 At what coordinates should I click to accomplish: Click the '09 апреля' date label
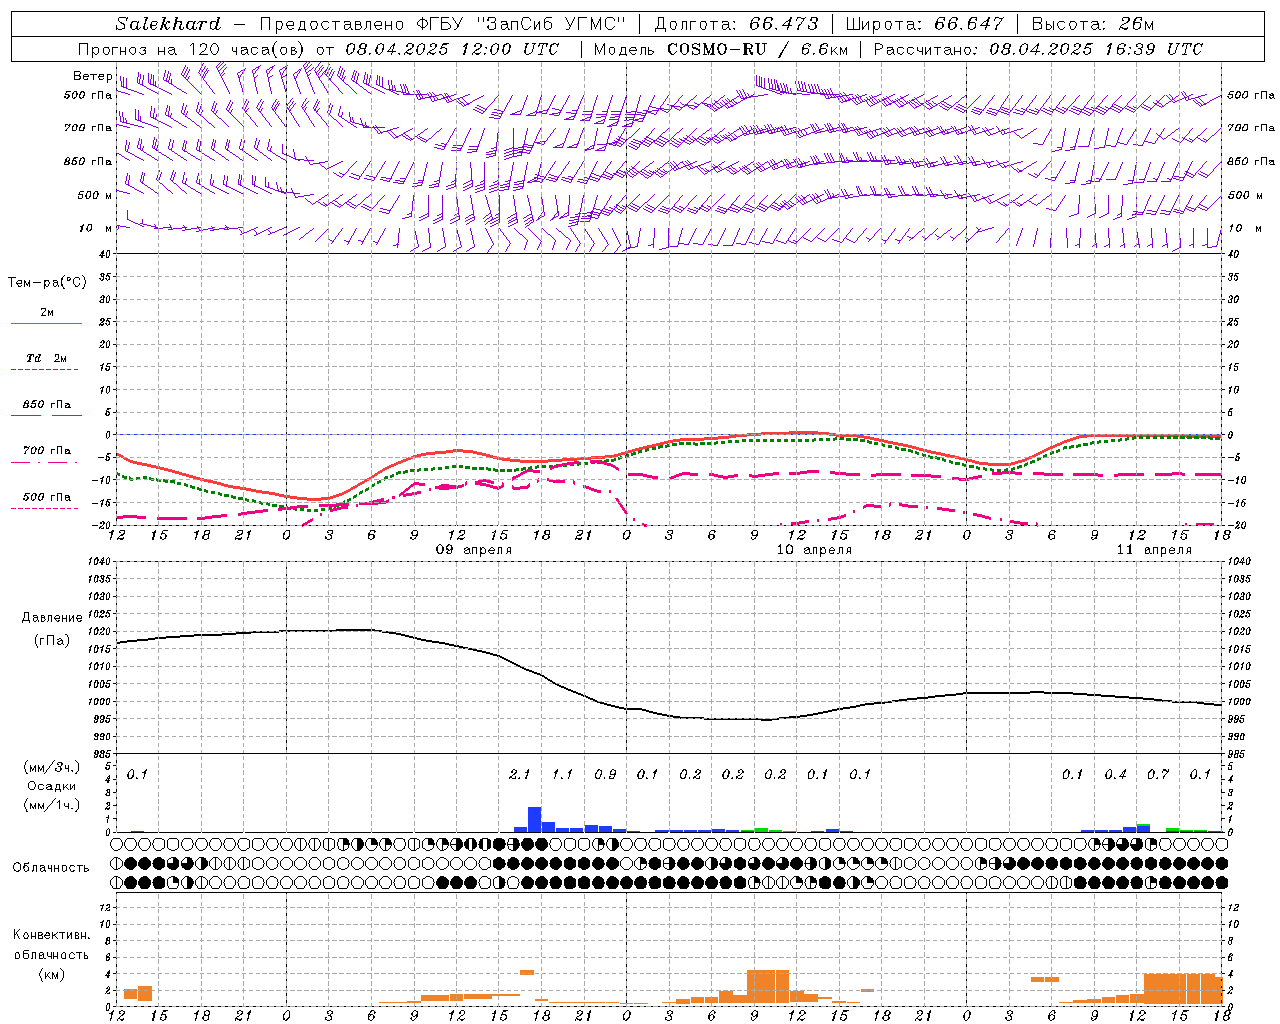click(x=474, y=550)
